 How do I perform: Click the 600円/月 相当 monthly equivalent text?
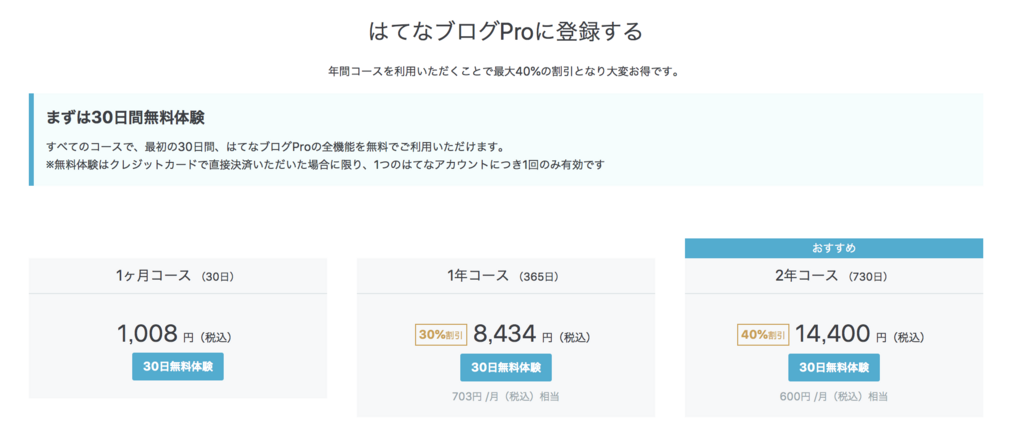[x=834, y=396]
